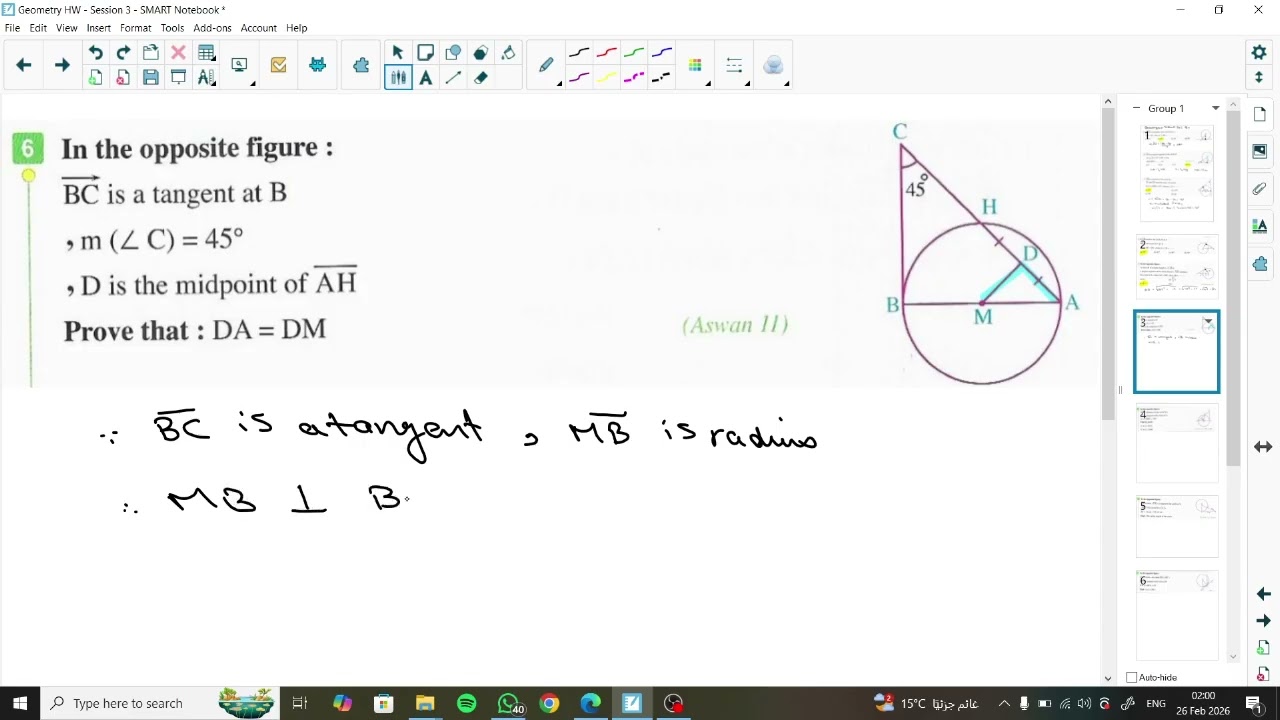
Task: Open the pen types selector
Action: [546, 65]
